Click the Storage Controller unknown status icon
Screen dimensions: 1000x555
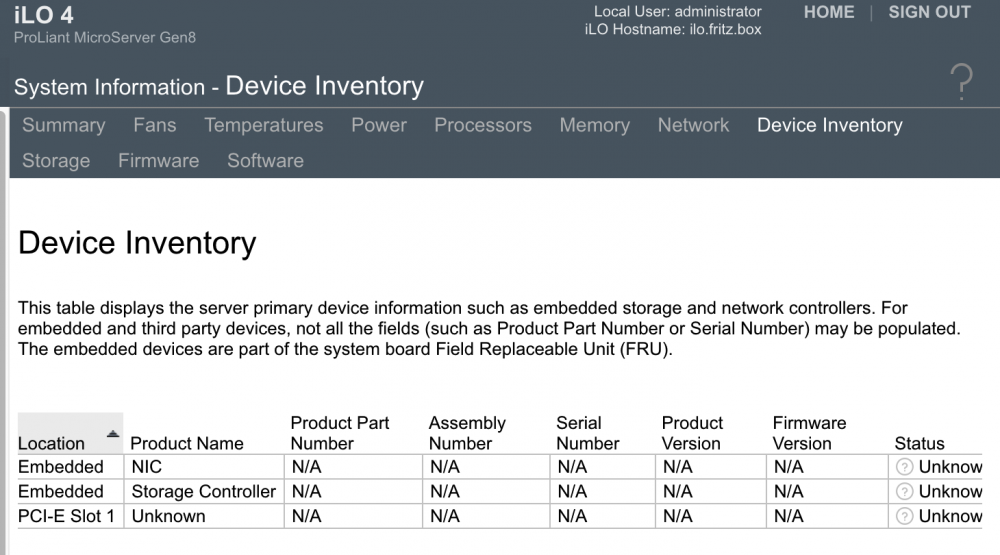(904, 491)
